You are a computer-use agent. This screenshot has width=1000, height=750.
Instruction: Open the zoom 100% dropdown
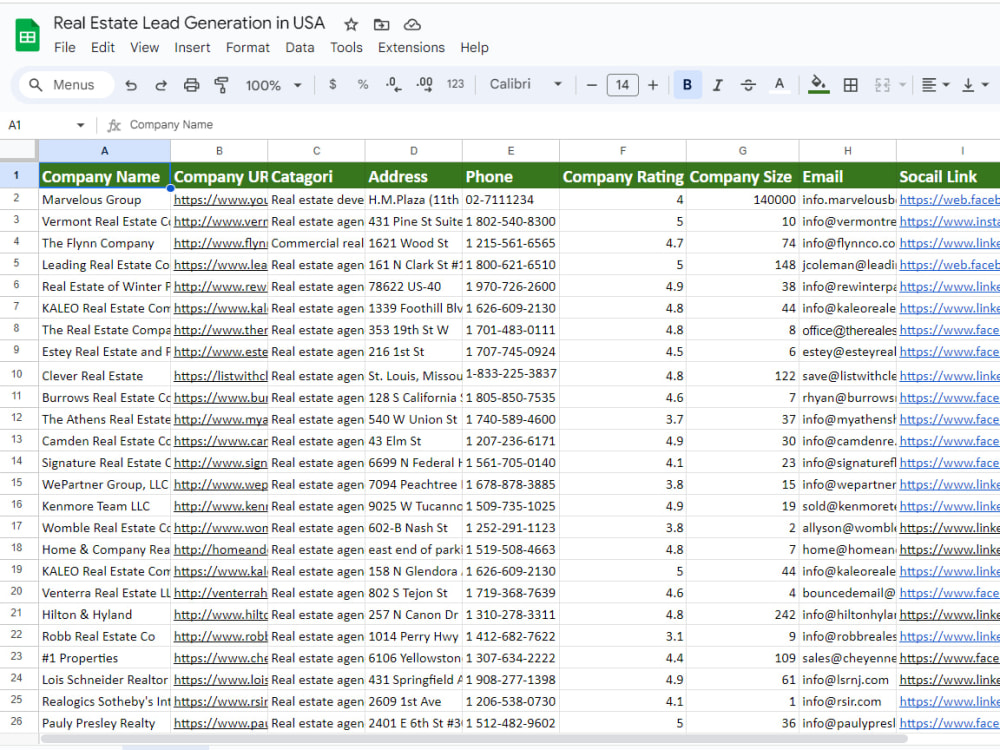(274, 85)
